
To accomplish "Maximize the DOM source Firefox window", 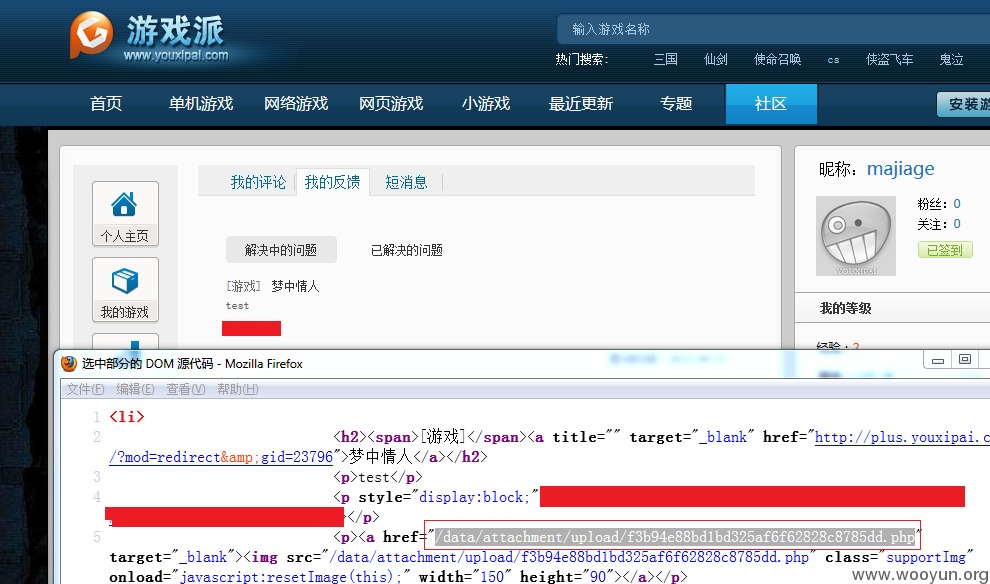I will pos(965,360).
